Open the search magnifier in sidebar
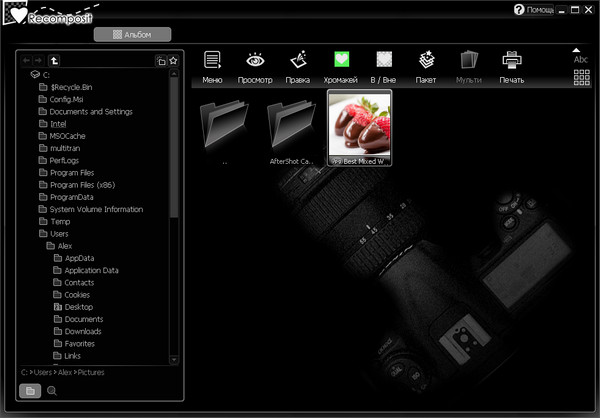The image size is (600, 418). click(52, 391)
